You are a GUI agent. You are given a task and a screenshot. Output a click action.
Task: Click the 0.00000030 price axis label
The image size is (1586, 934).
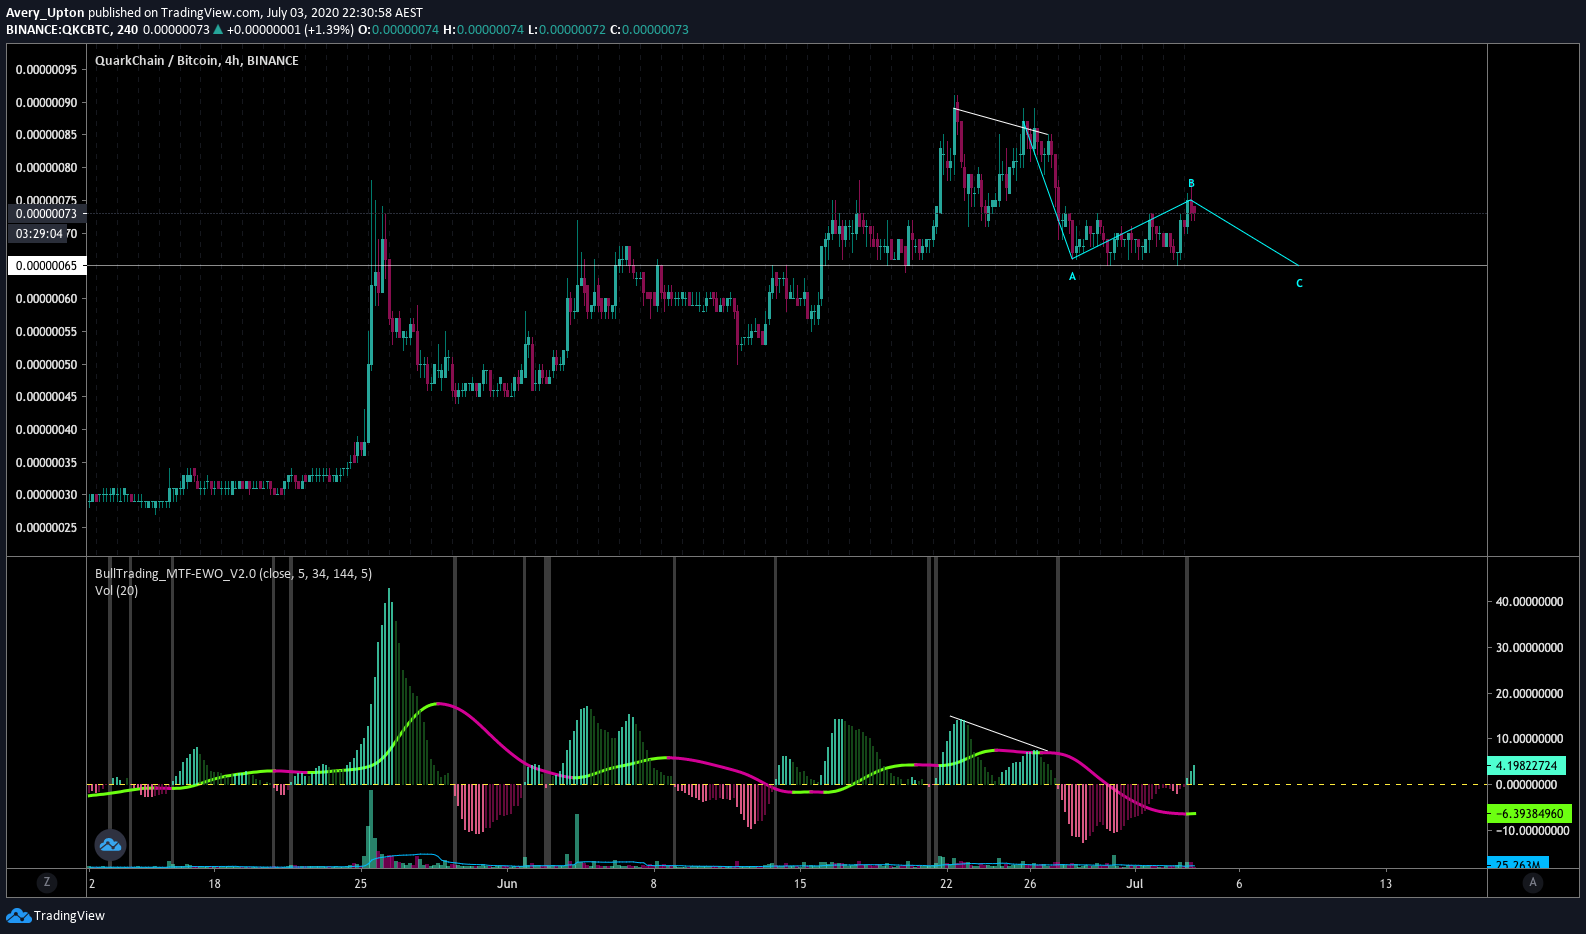pos(46,495)
